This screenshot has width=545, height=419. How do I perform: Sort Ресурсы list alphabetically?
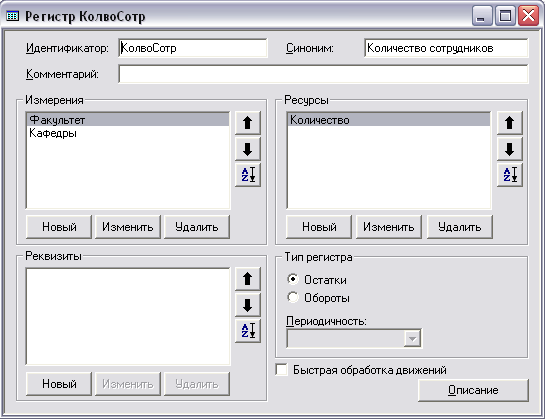coord(510,175)
